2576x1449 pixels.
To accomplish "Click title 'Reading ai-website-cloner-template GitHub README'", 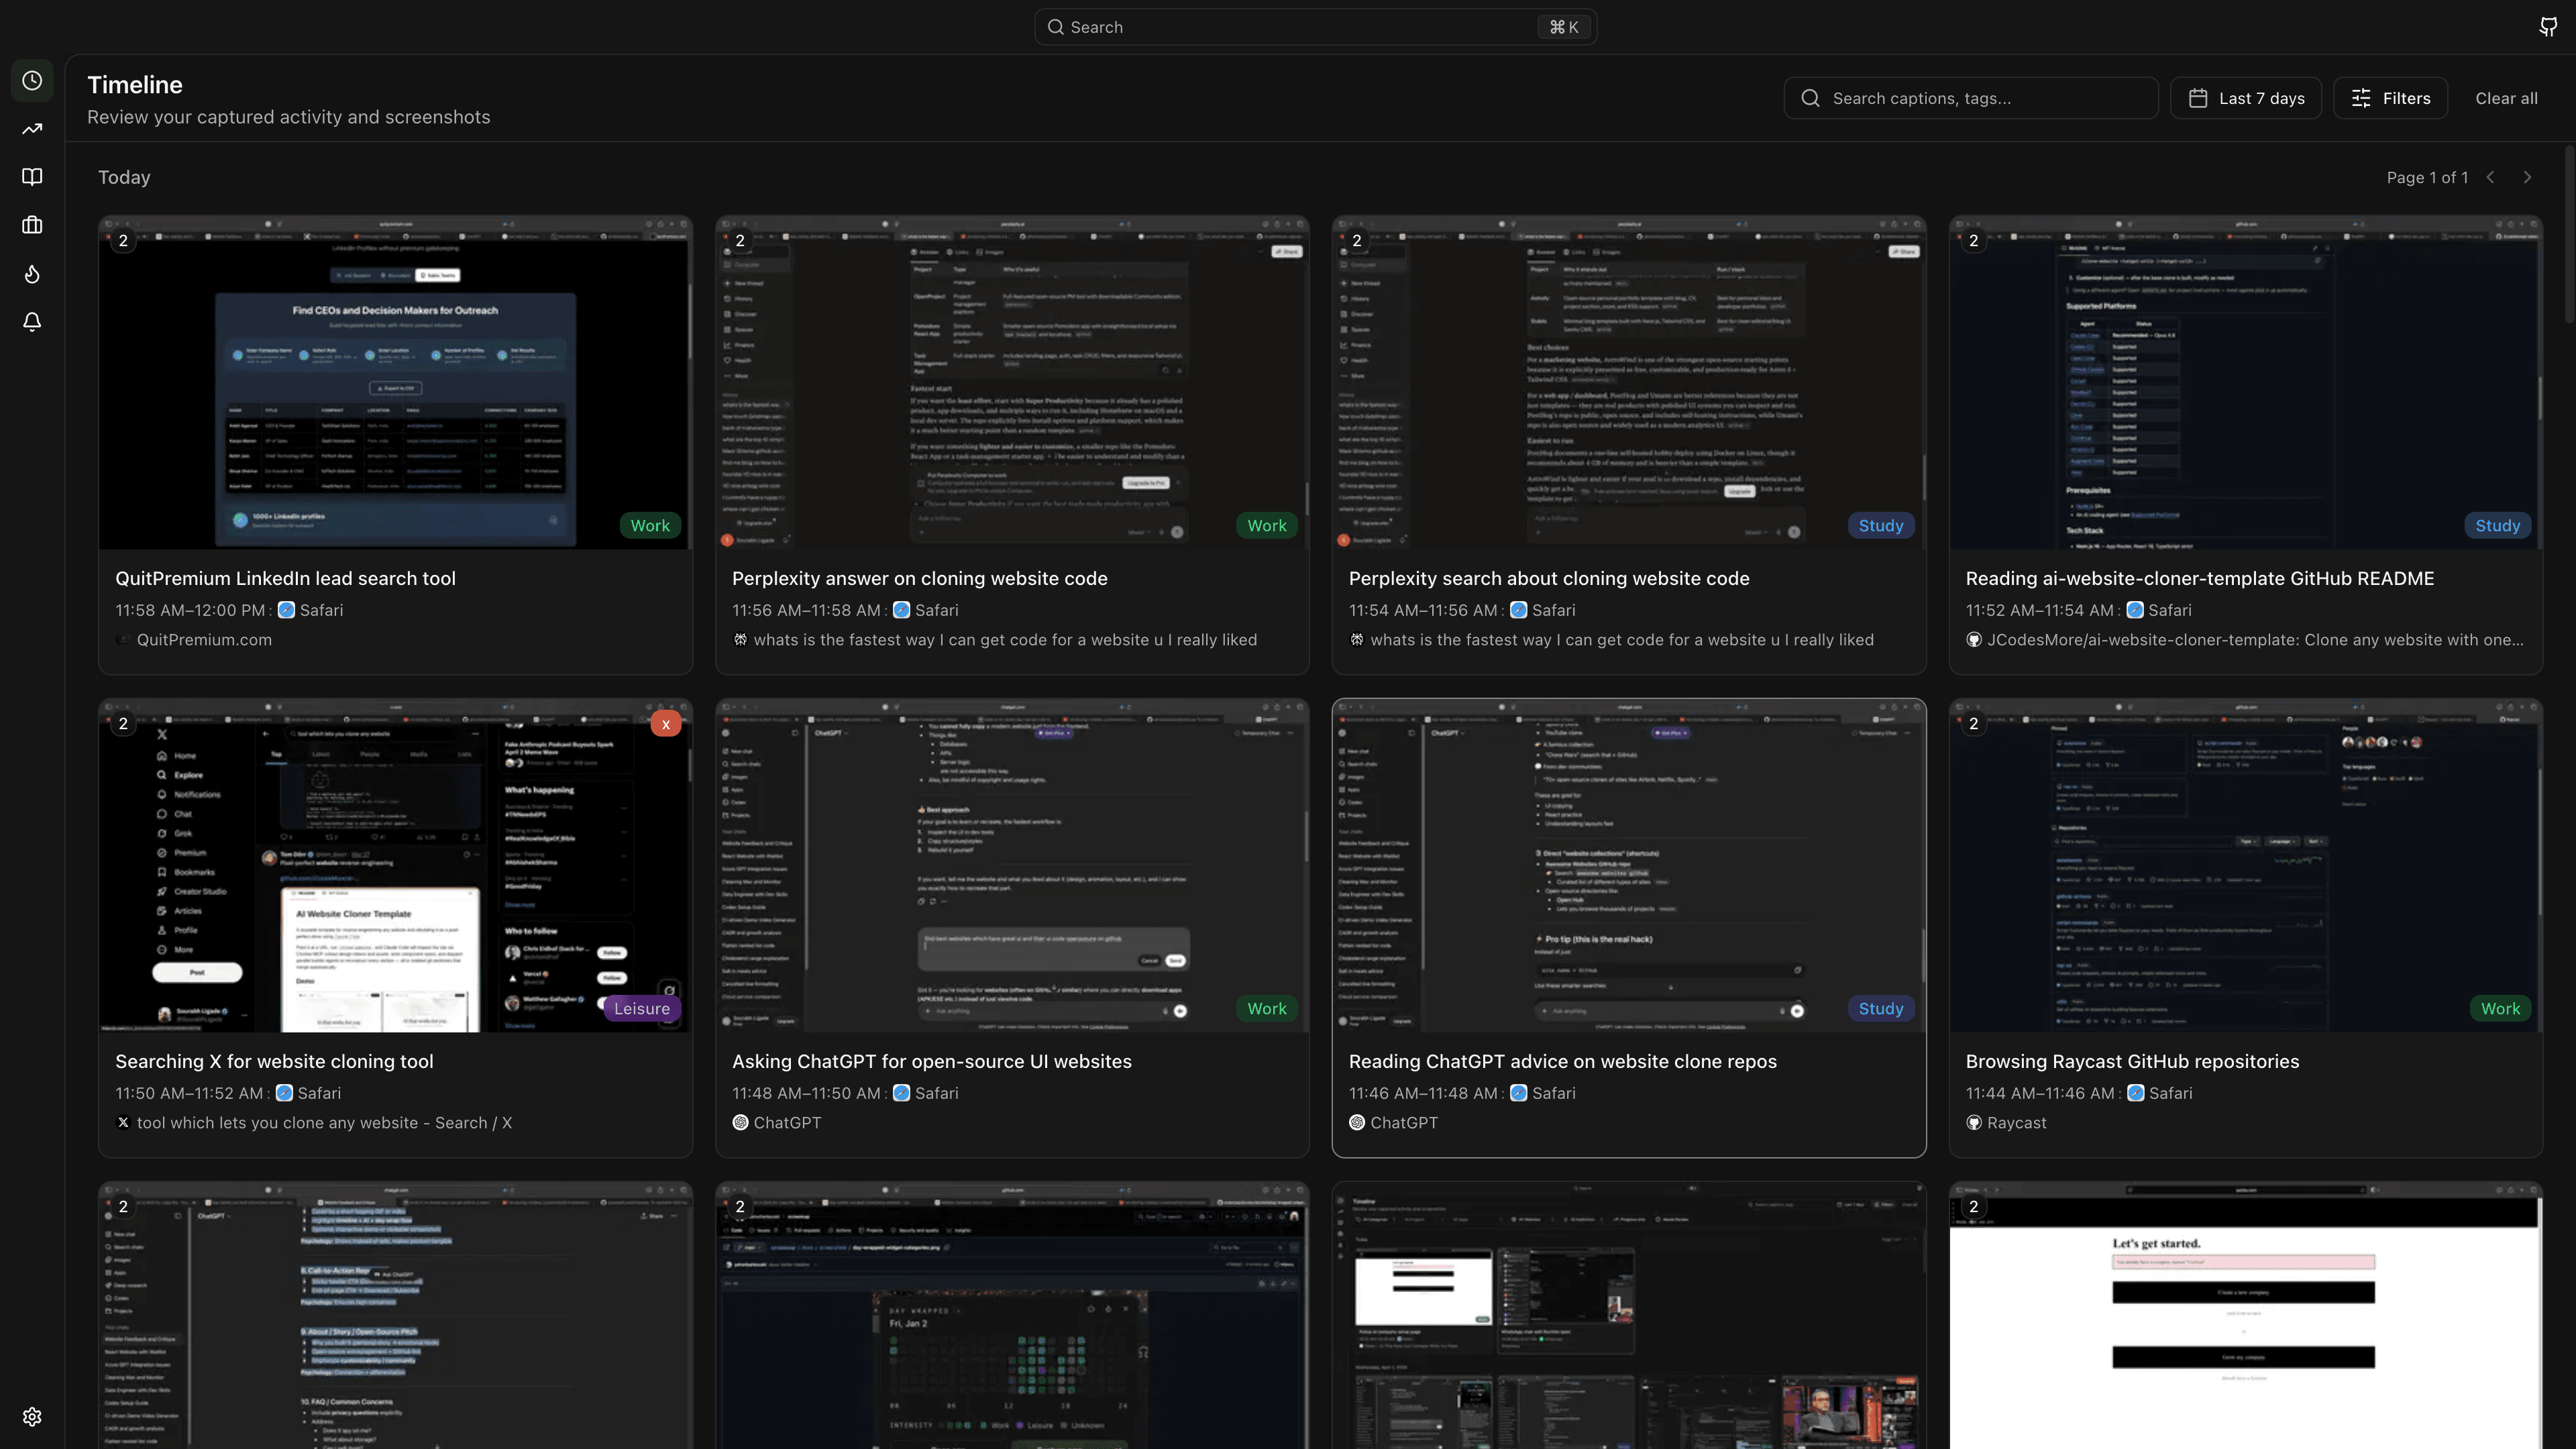I will tap(2200, 579).
